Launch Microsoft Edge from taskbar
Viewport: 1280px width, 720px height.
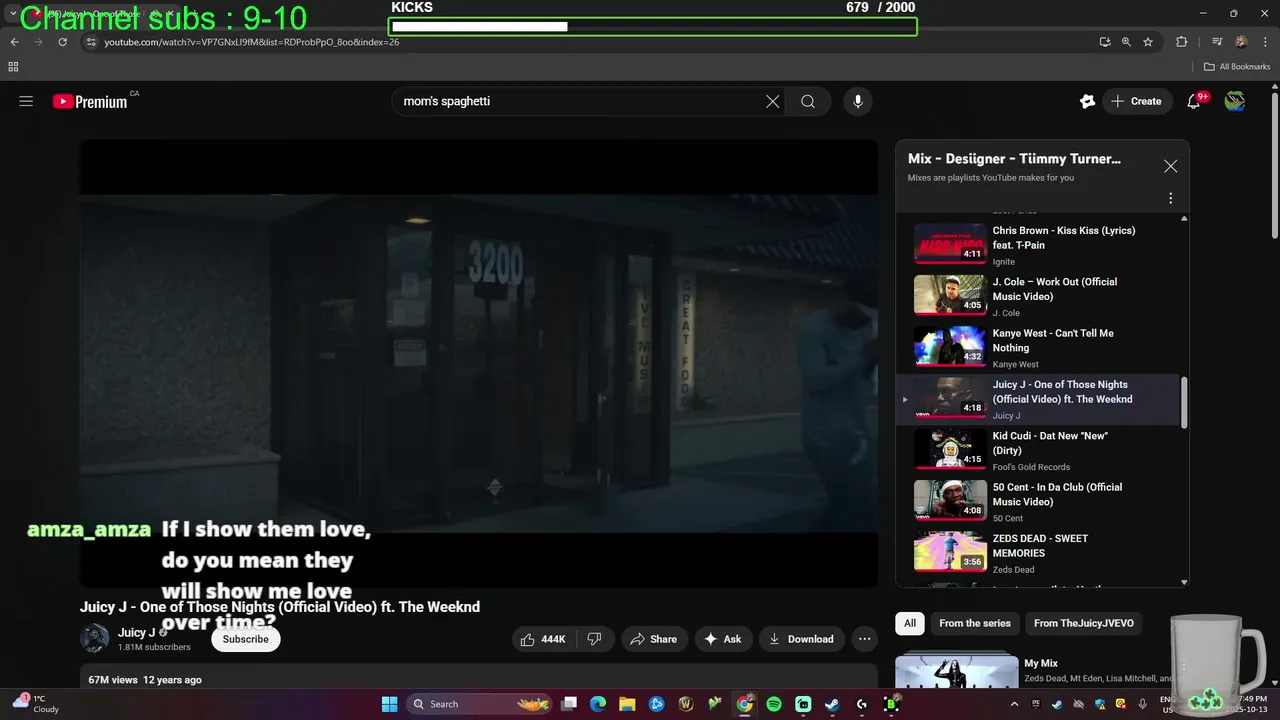click(598, 704)
